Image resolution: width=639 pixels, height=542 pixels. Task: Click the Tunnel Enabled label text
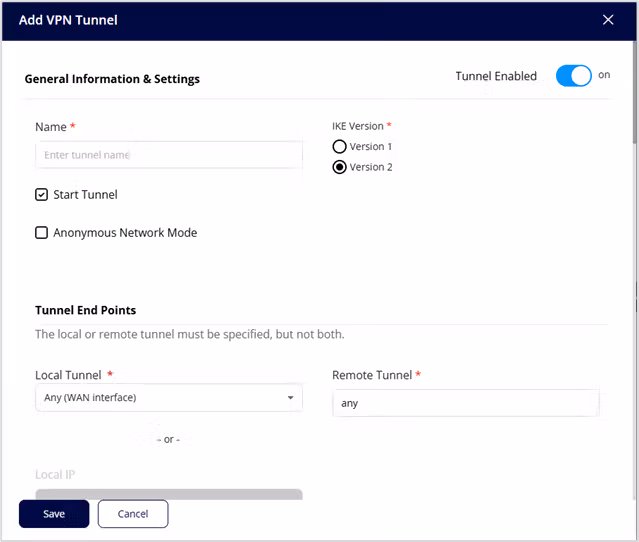tap(496, 76)
